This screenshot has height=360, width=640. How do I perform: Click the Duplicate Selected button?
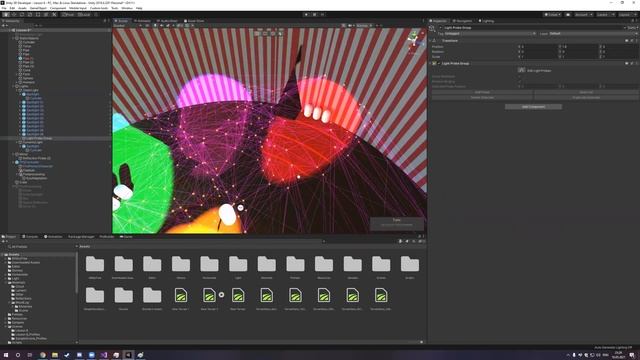pyautogui.click(x=586, y=98)
